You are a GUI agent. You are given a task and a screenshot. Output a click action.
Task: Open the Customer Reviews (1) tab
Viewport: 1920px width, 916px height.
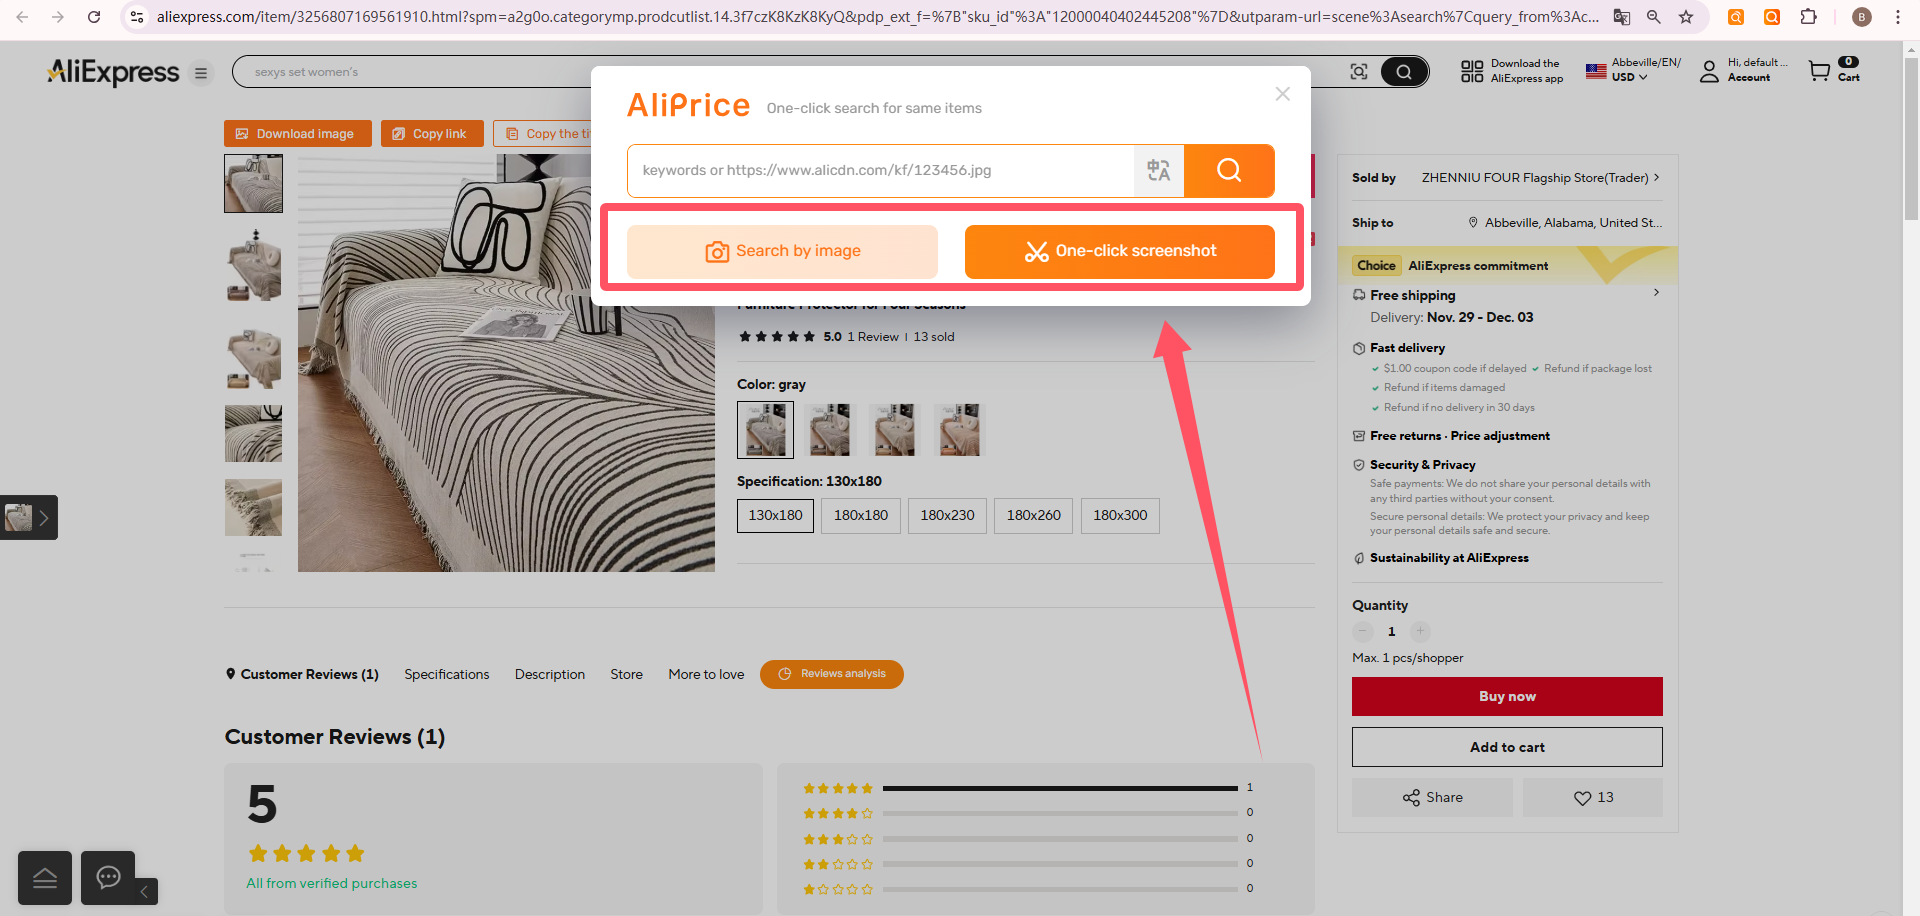(302, 675)
